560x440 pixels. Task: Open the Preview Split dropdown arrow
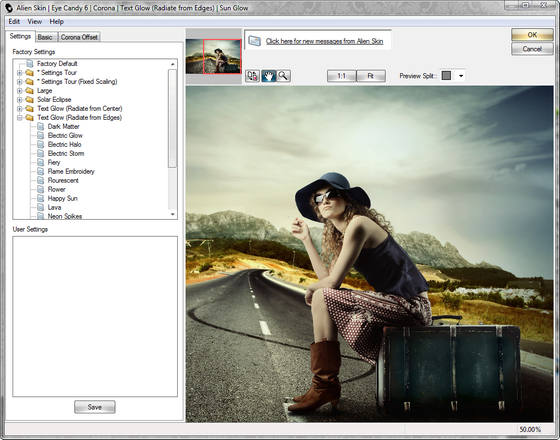pos(461,76)
